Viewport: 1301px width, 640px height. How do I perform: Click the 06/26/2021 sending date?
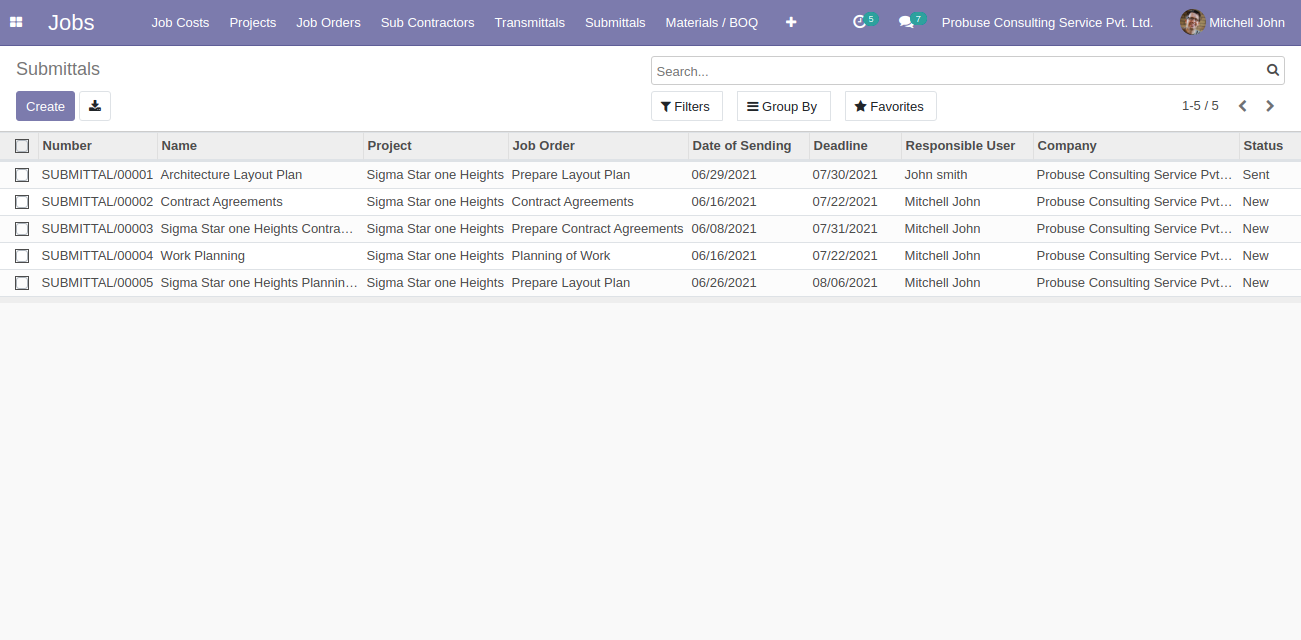[x=724, y=283]
